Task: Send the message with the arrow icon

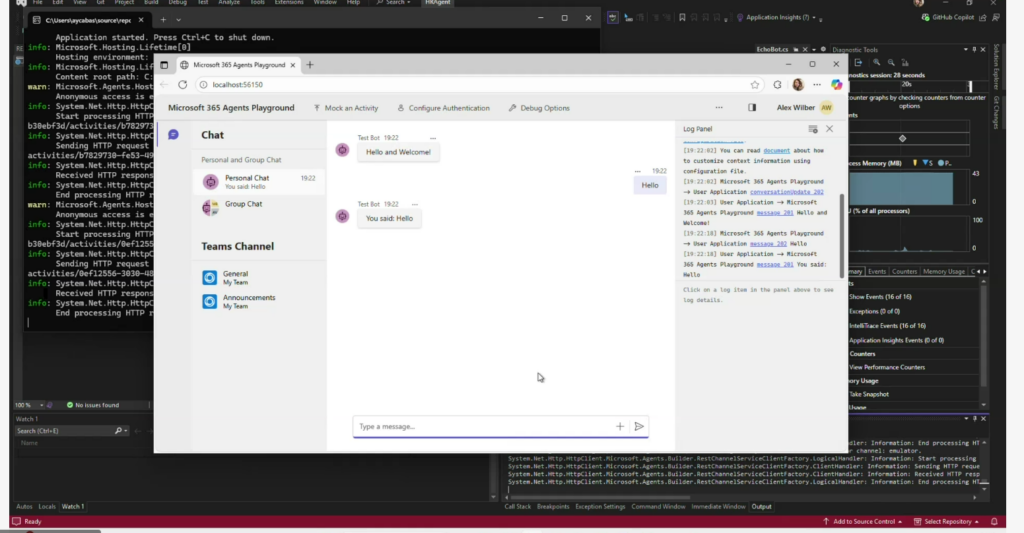Action: click(x=639, y=427)
